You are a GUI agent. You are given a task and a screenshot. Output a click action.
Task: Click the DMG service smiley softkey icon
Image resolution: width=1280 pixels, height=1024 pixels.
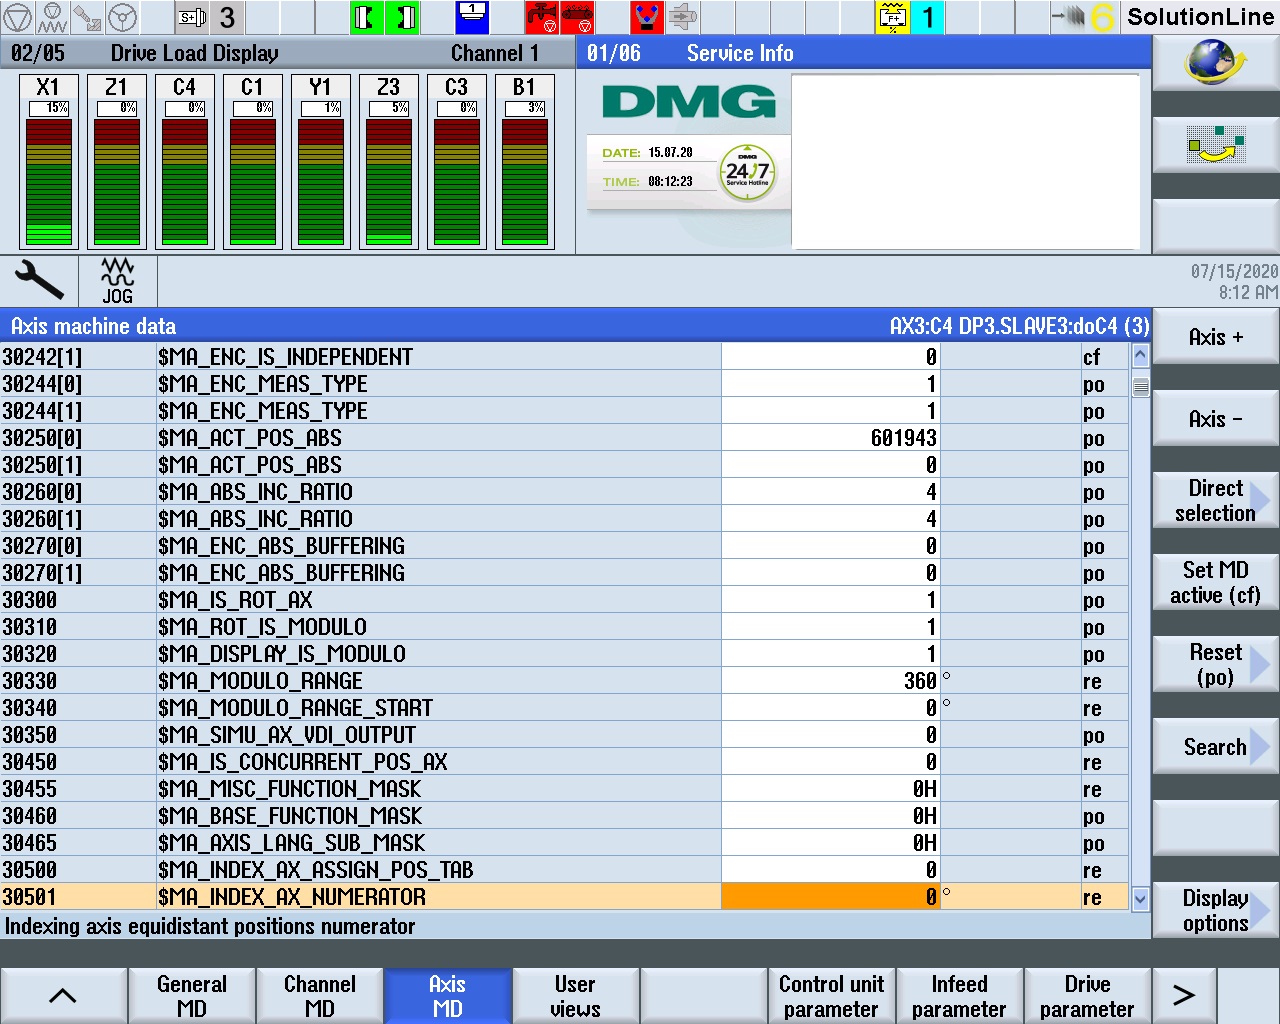pos(1215,144)
